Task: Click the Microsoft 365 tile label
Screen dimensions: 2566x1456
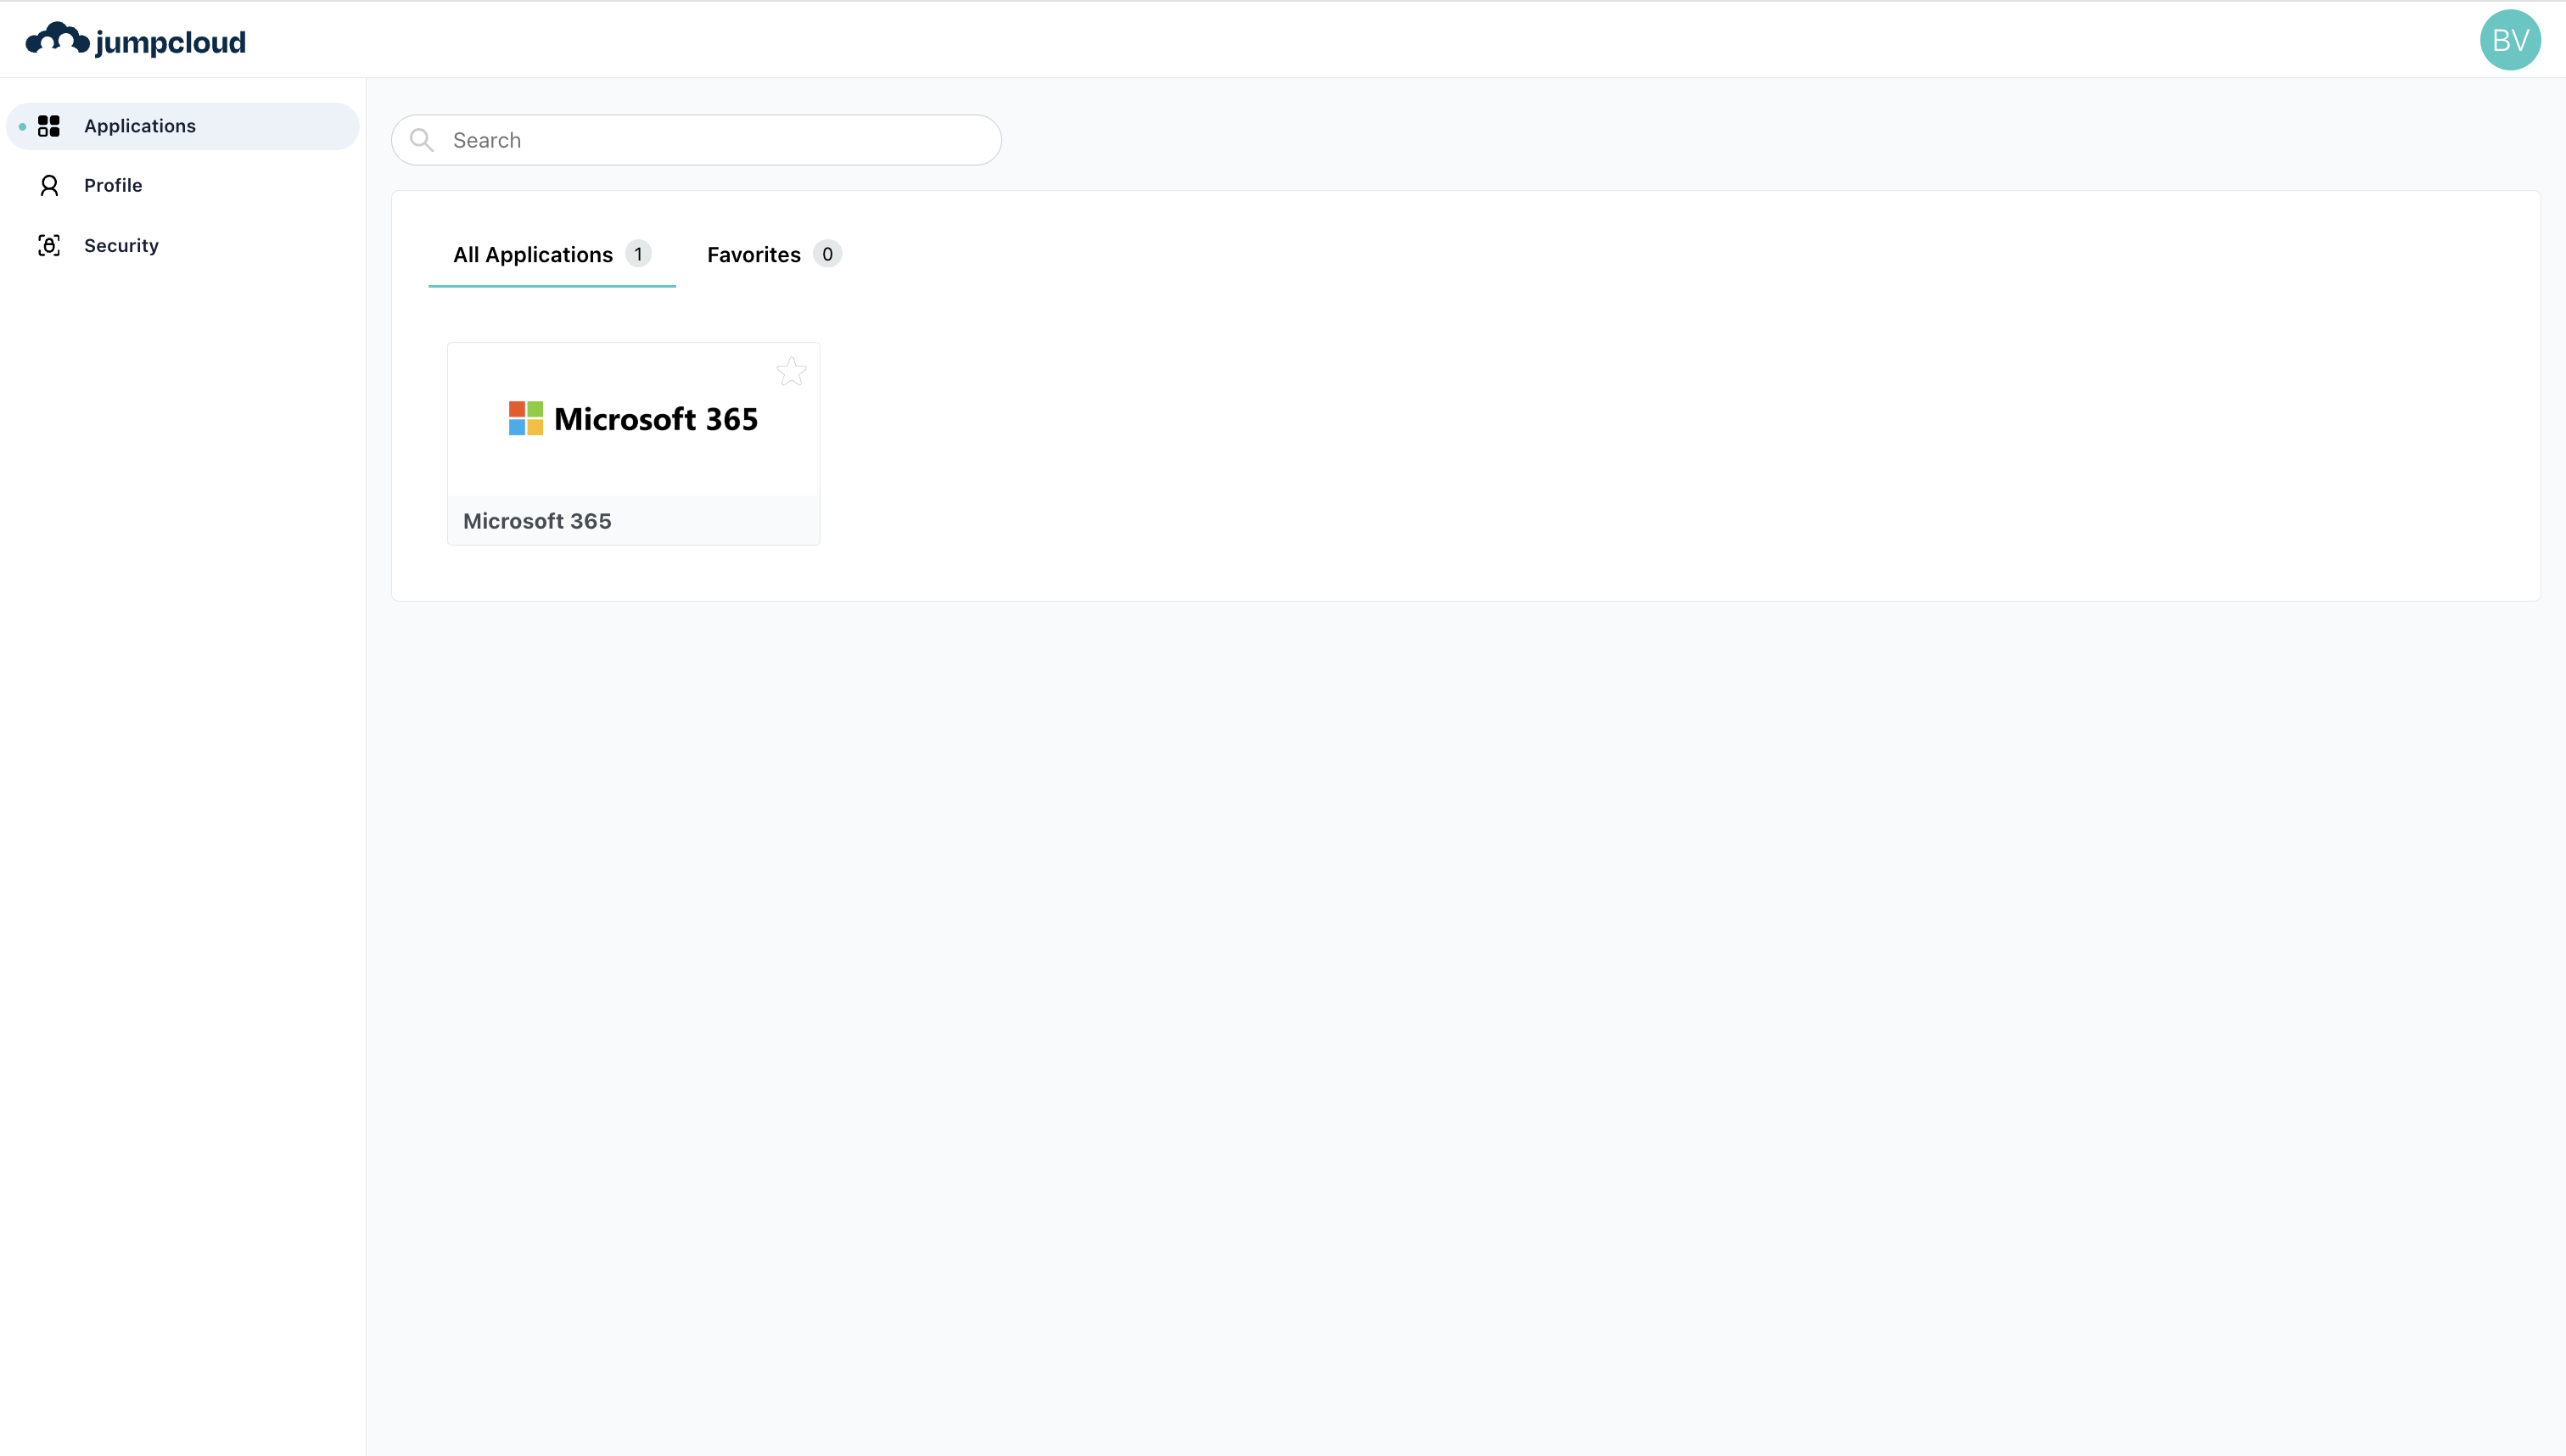Action: tap(537, 521)
